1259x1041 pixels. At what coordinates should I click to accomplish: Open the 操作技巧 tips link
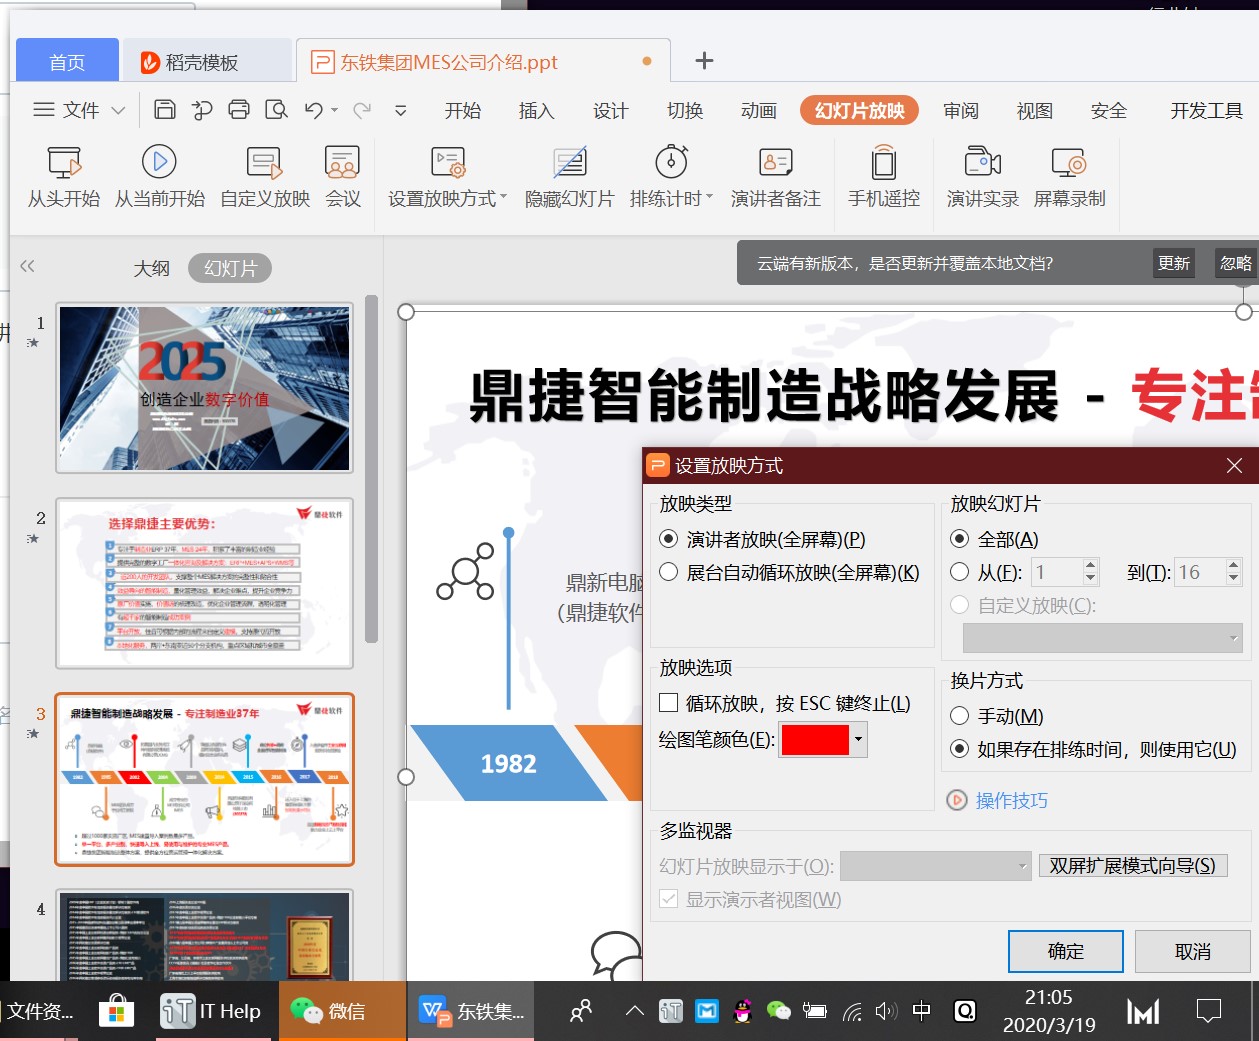click(1012, 800)
